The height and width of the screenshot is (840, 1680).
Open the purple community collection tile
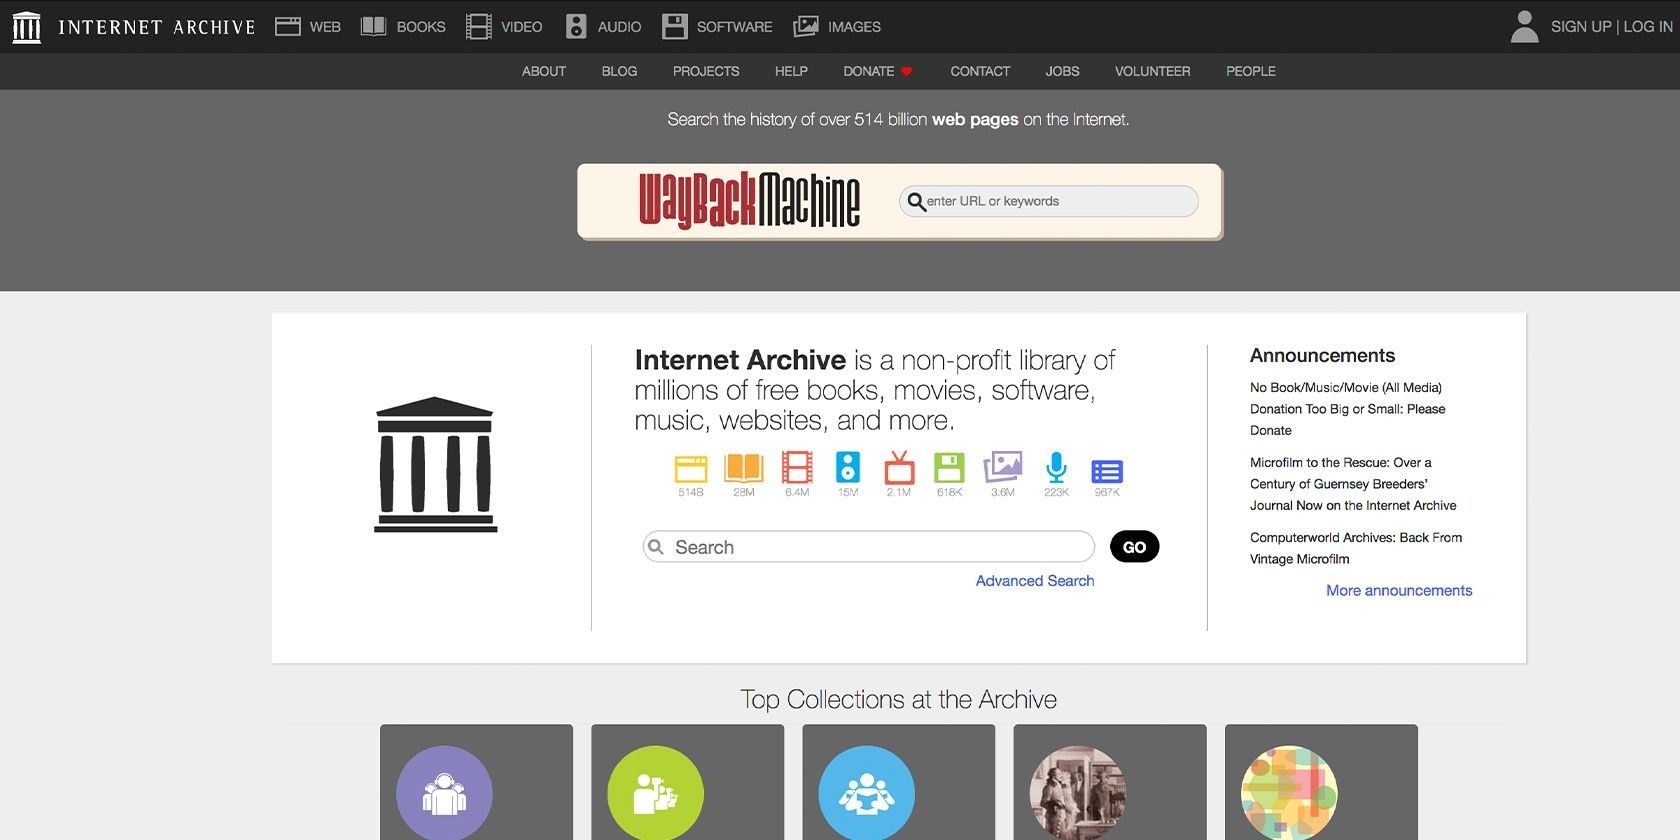(x=477, y=782)
